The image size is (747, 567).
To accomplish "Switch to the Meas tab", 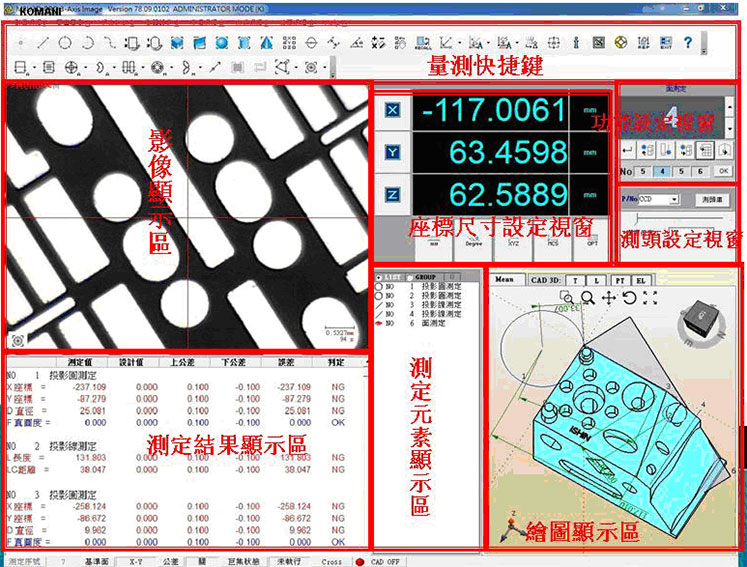I will click(x=504, y=280).
